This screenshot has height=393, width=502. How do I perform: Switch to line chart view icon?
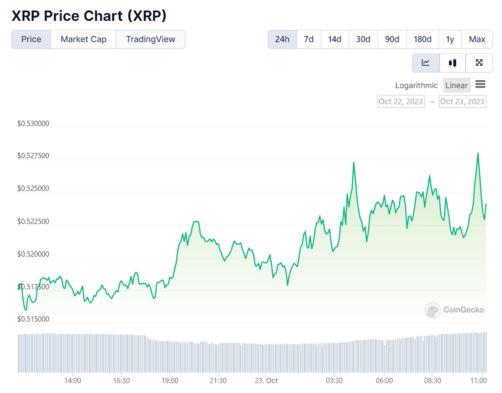point(426,63)
